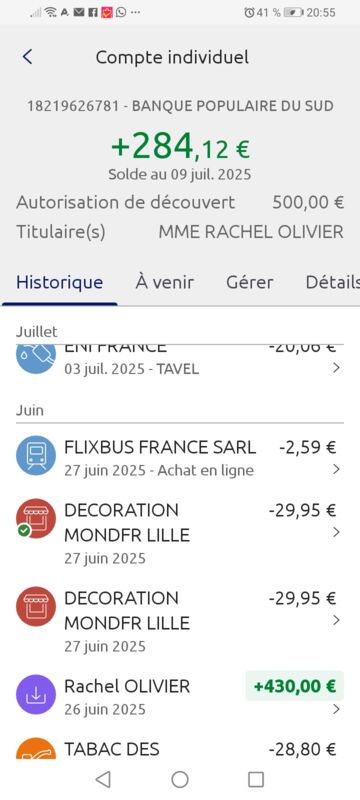The image size is (360, 800).
Task: Open chevron of first DECORATION MONDFR LILLE entry
Action: (336, 532)
